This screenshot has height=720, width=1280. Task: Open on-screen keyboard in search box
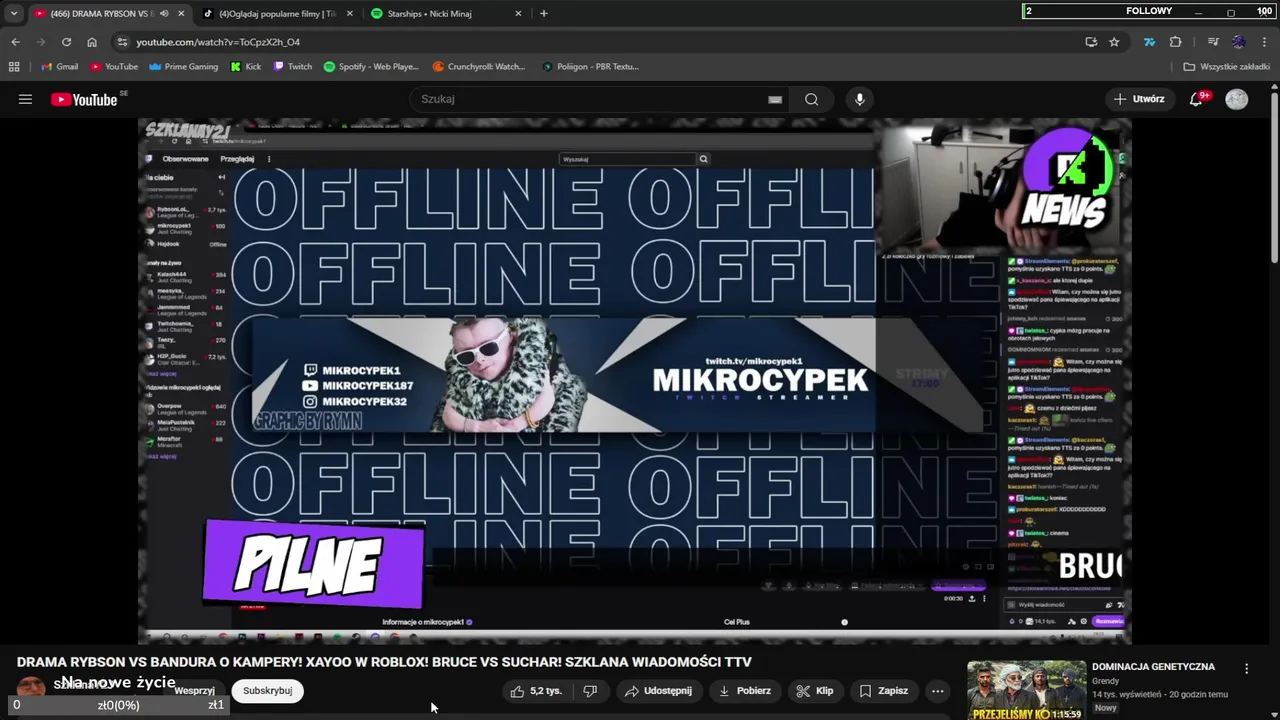pos(774,99)
